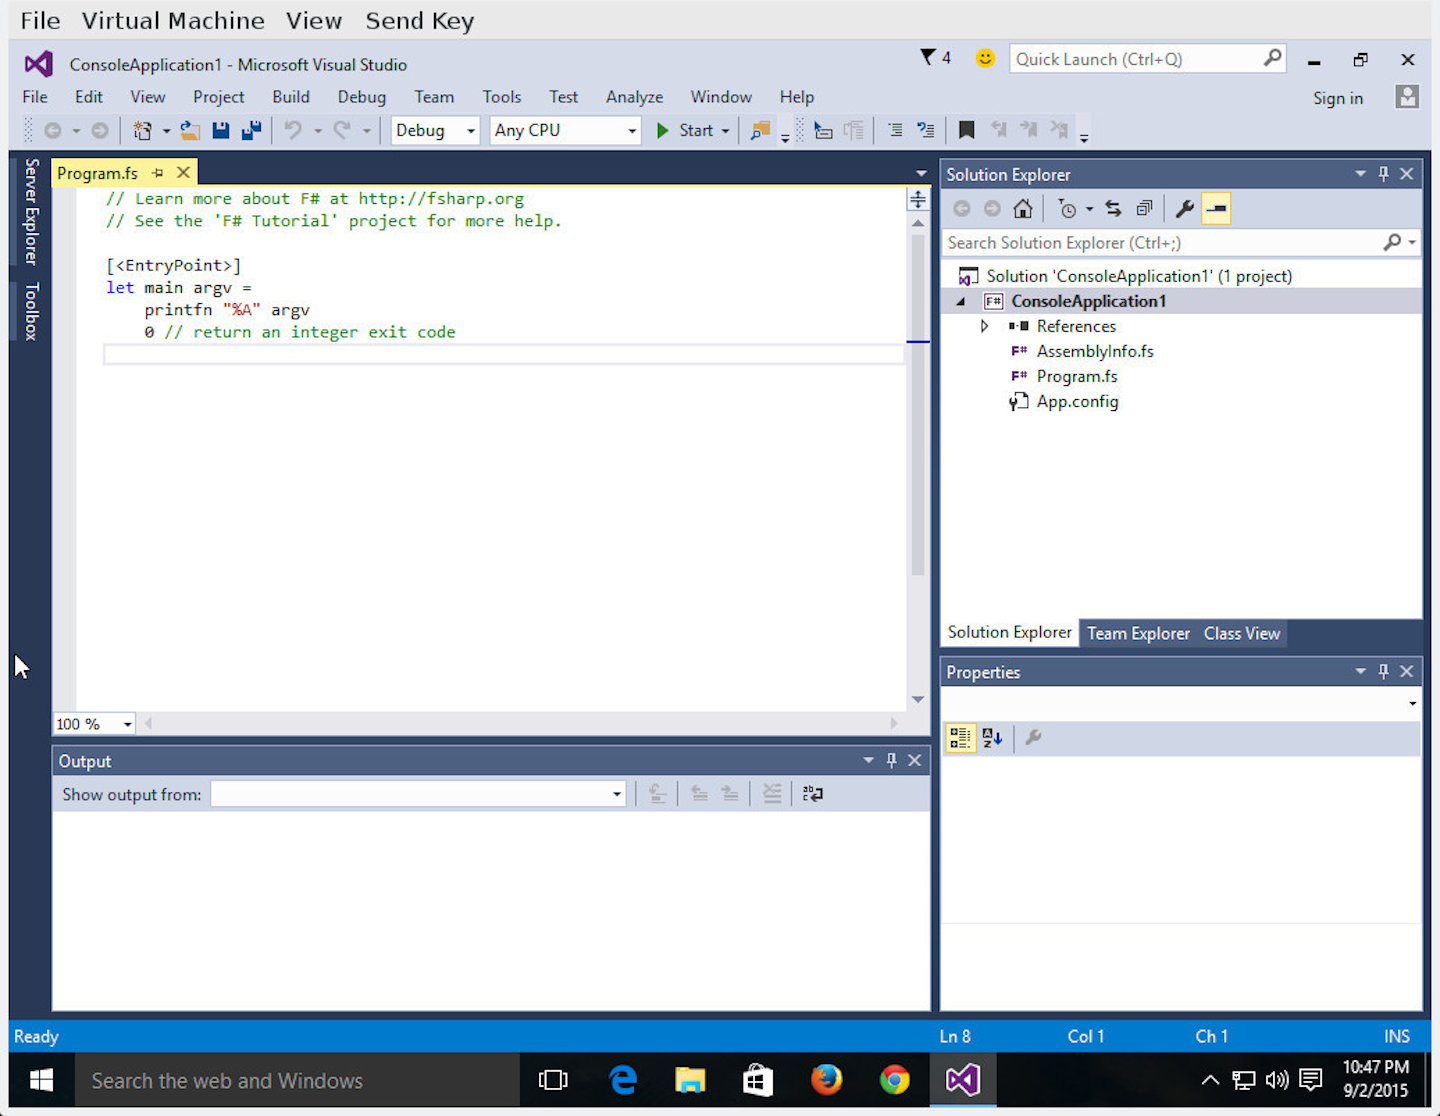Click the Sign in link
This screenshot has height=1116, width=1440.
tap(1338, 98)
